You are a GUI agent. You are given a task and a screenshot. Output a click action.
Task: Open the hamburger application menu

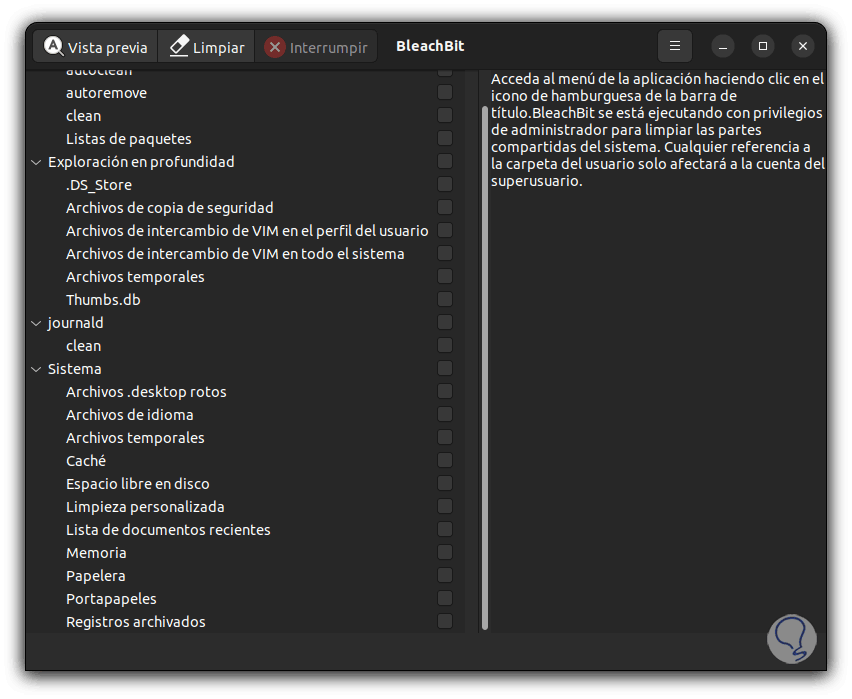coord(674,46)
